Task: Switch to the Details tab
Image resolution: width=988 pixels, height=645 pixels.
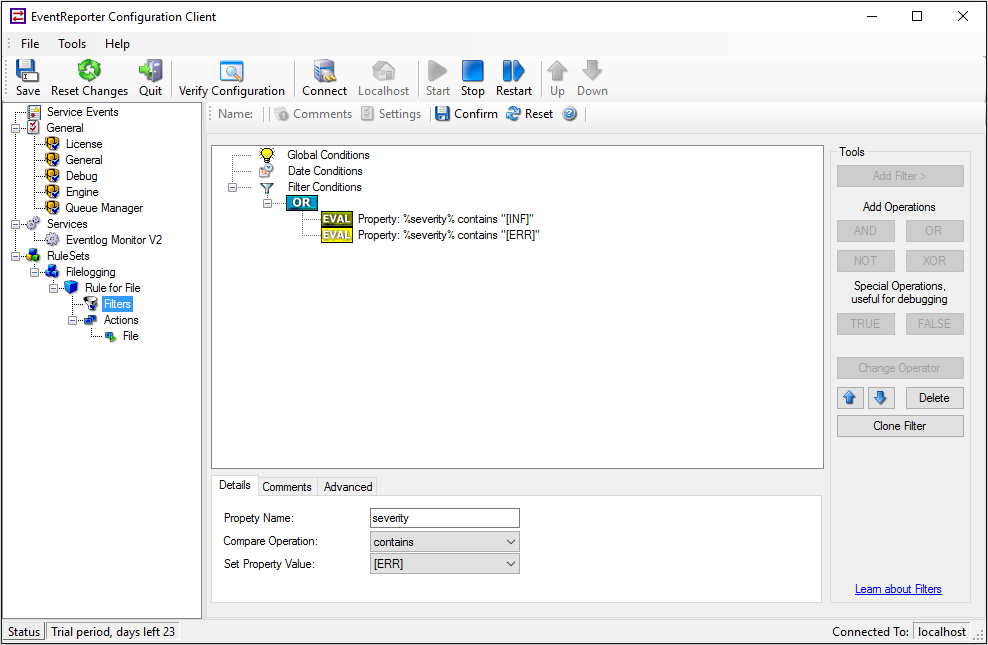Action: tap(234, 485)
